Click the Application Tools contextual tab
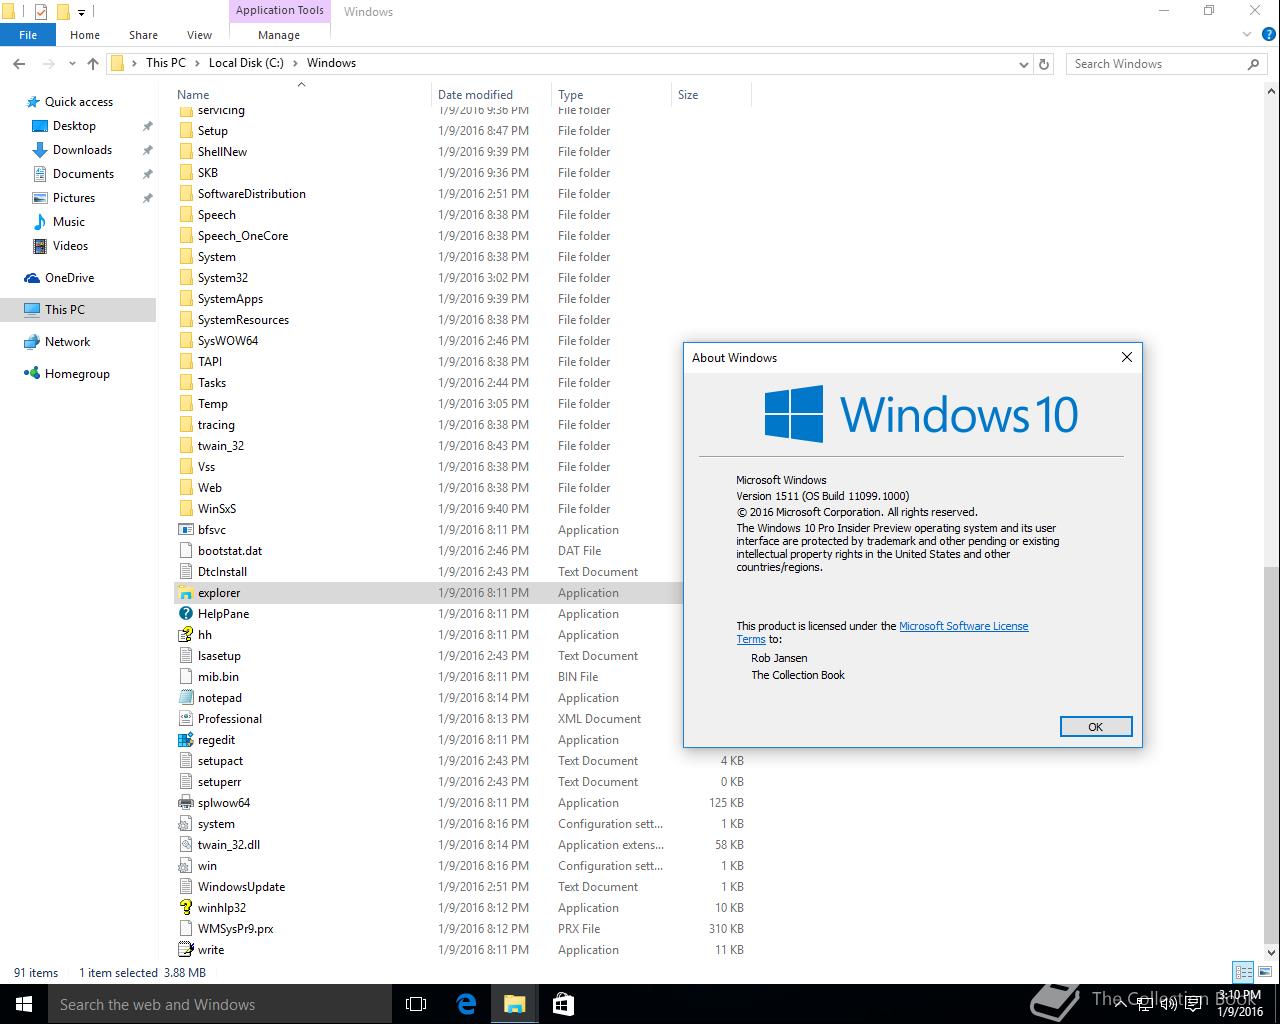This screenshot has height=1024, width=1280. click(280, 11)
